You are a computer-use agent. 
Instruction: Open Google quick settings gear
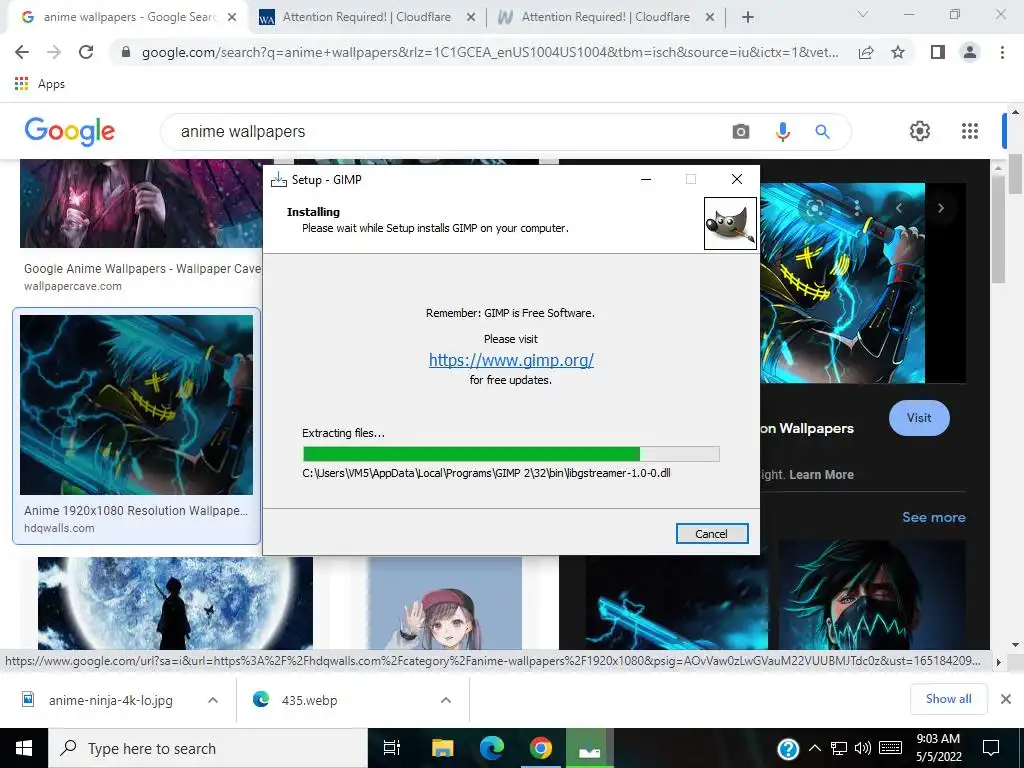(x=920, y=131)
